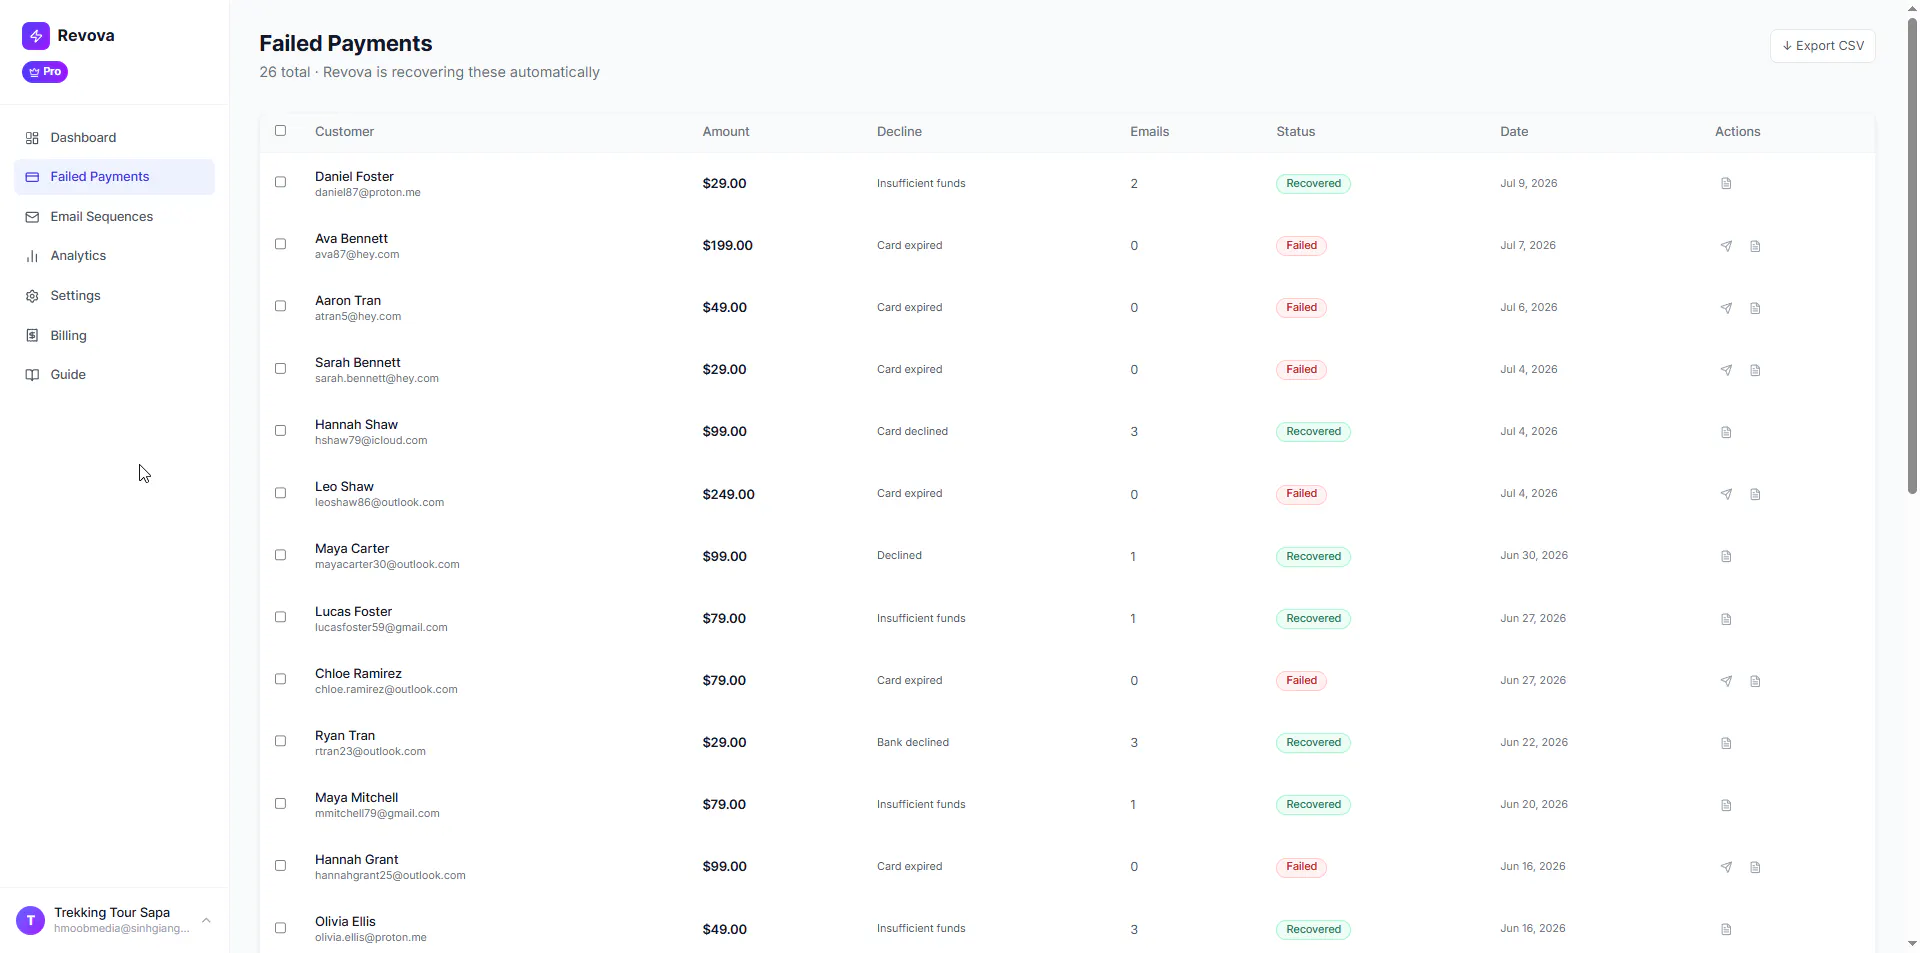
Task: Click the Amount column header
Action: [726, 132]
